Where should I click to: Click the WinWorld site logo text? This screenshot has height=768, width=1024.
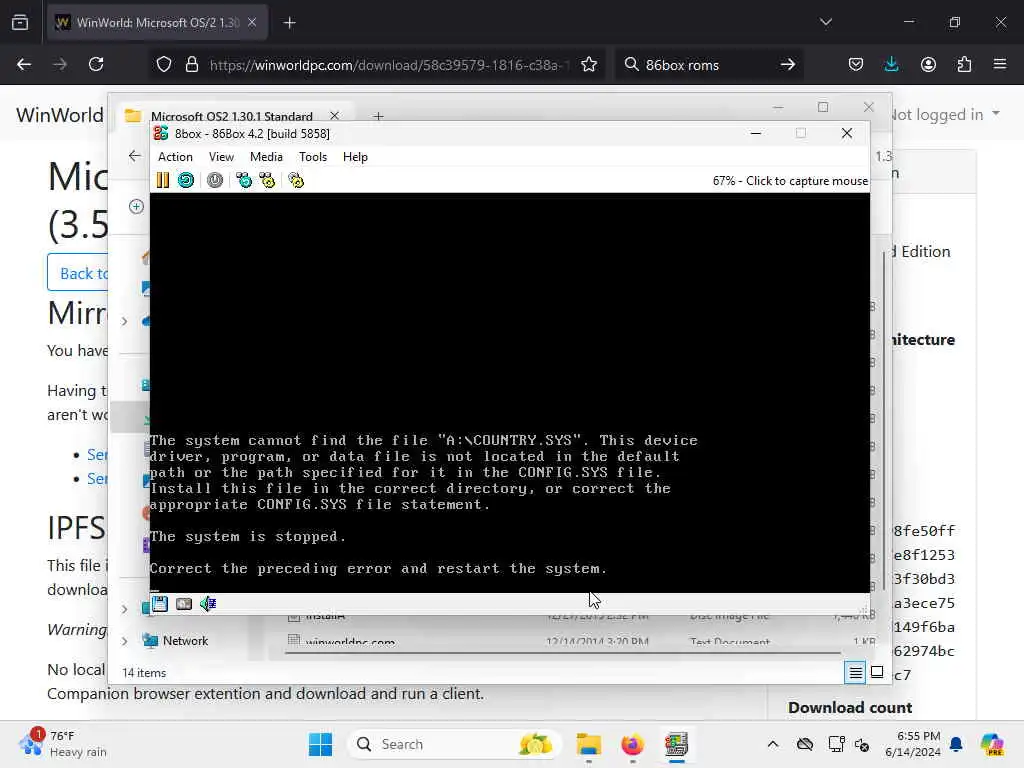coord(59,115)
